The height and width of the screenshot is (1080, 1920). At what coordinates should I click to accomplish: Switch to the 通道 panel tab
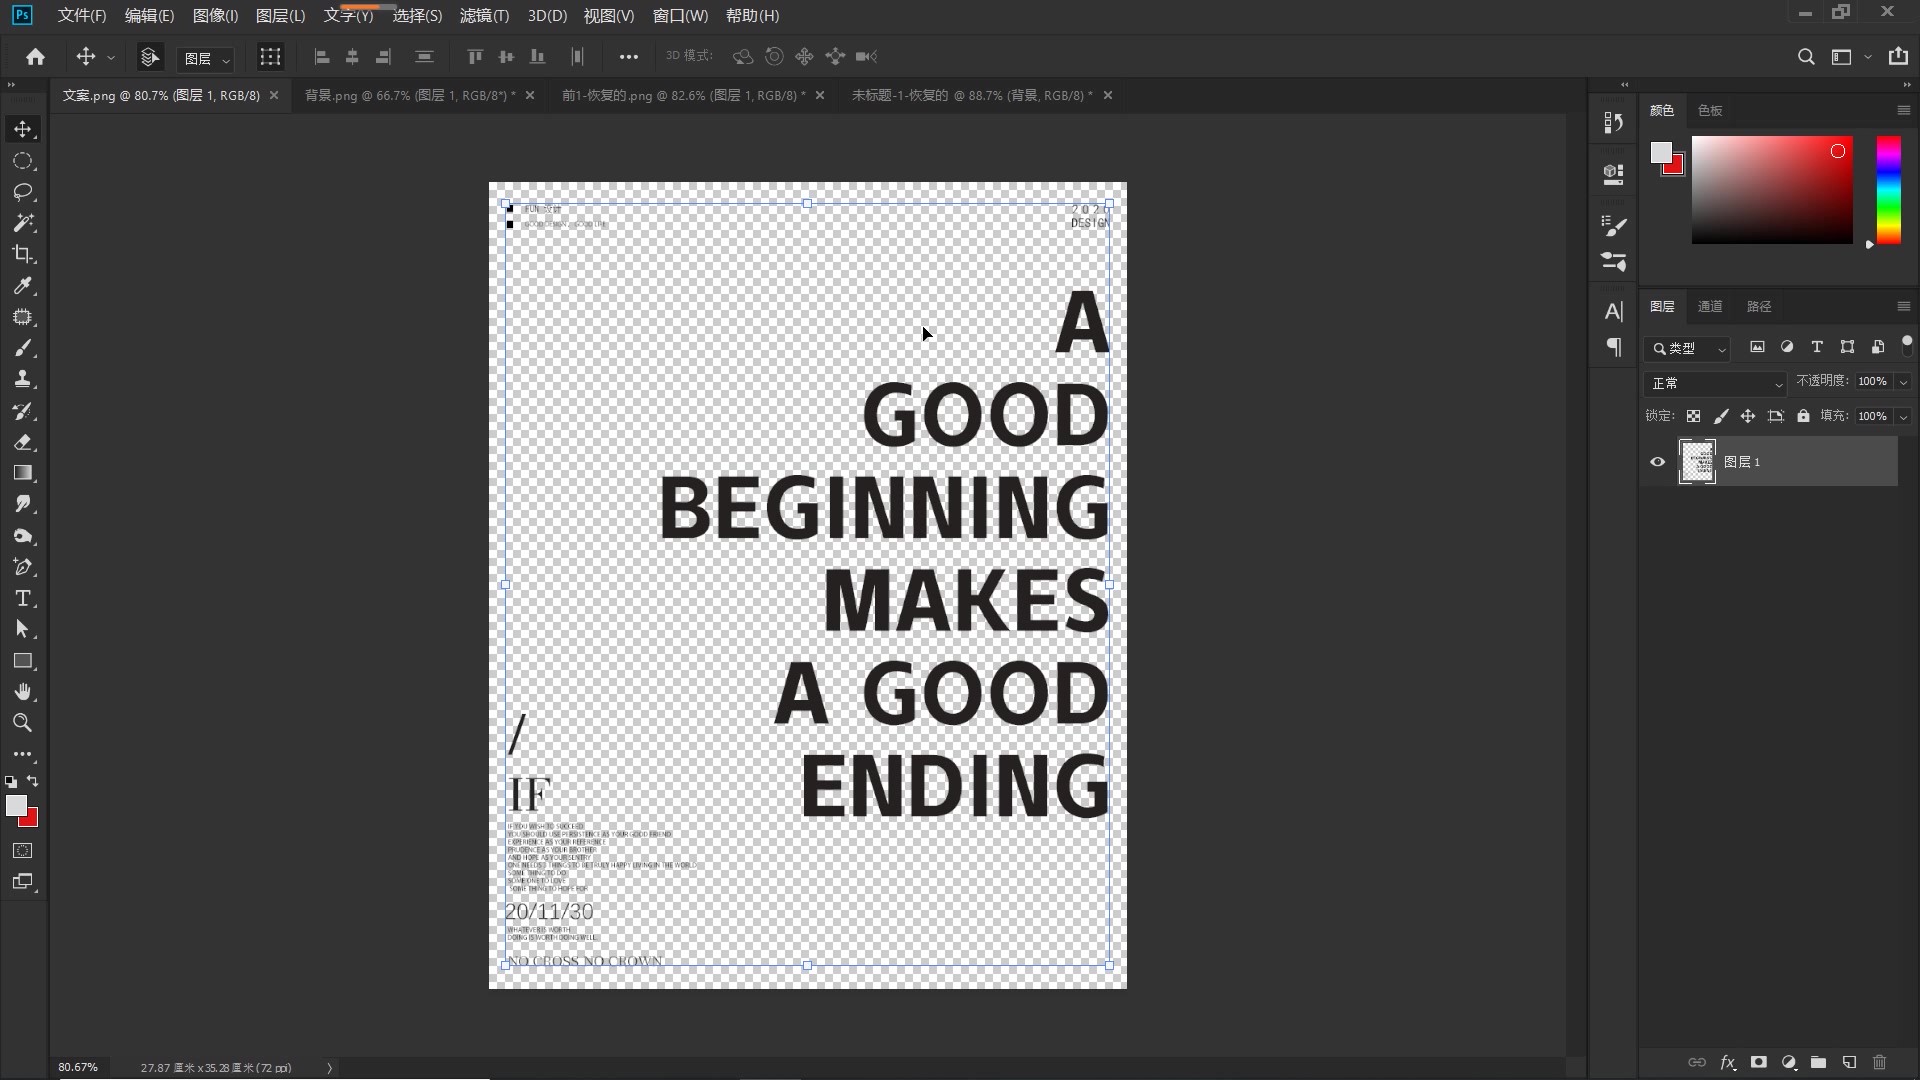pos(1710,307)
